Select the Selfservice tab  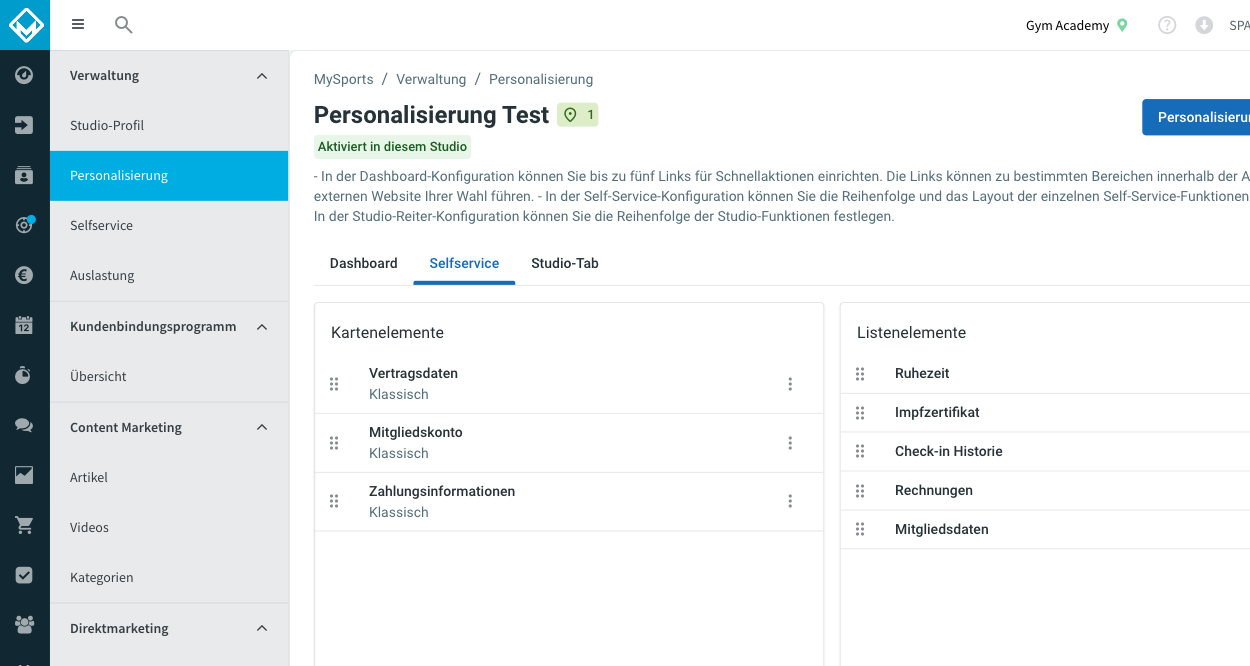pyautogui.click(x=464, y=264)
